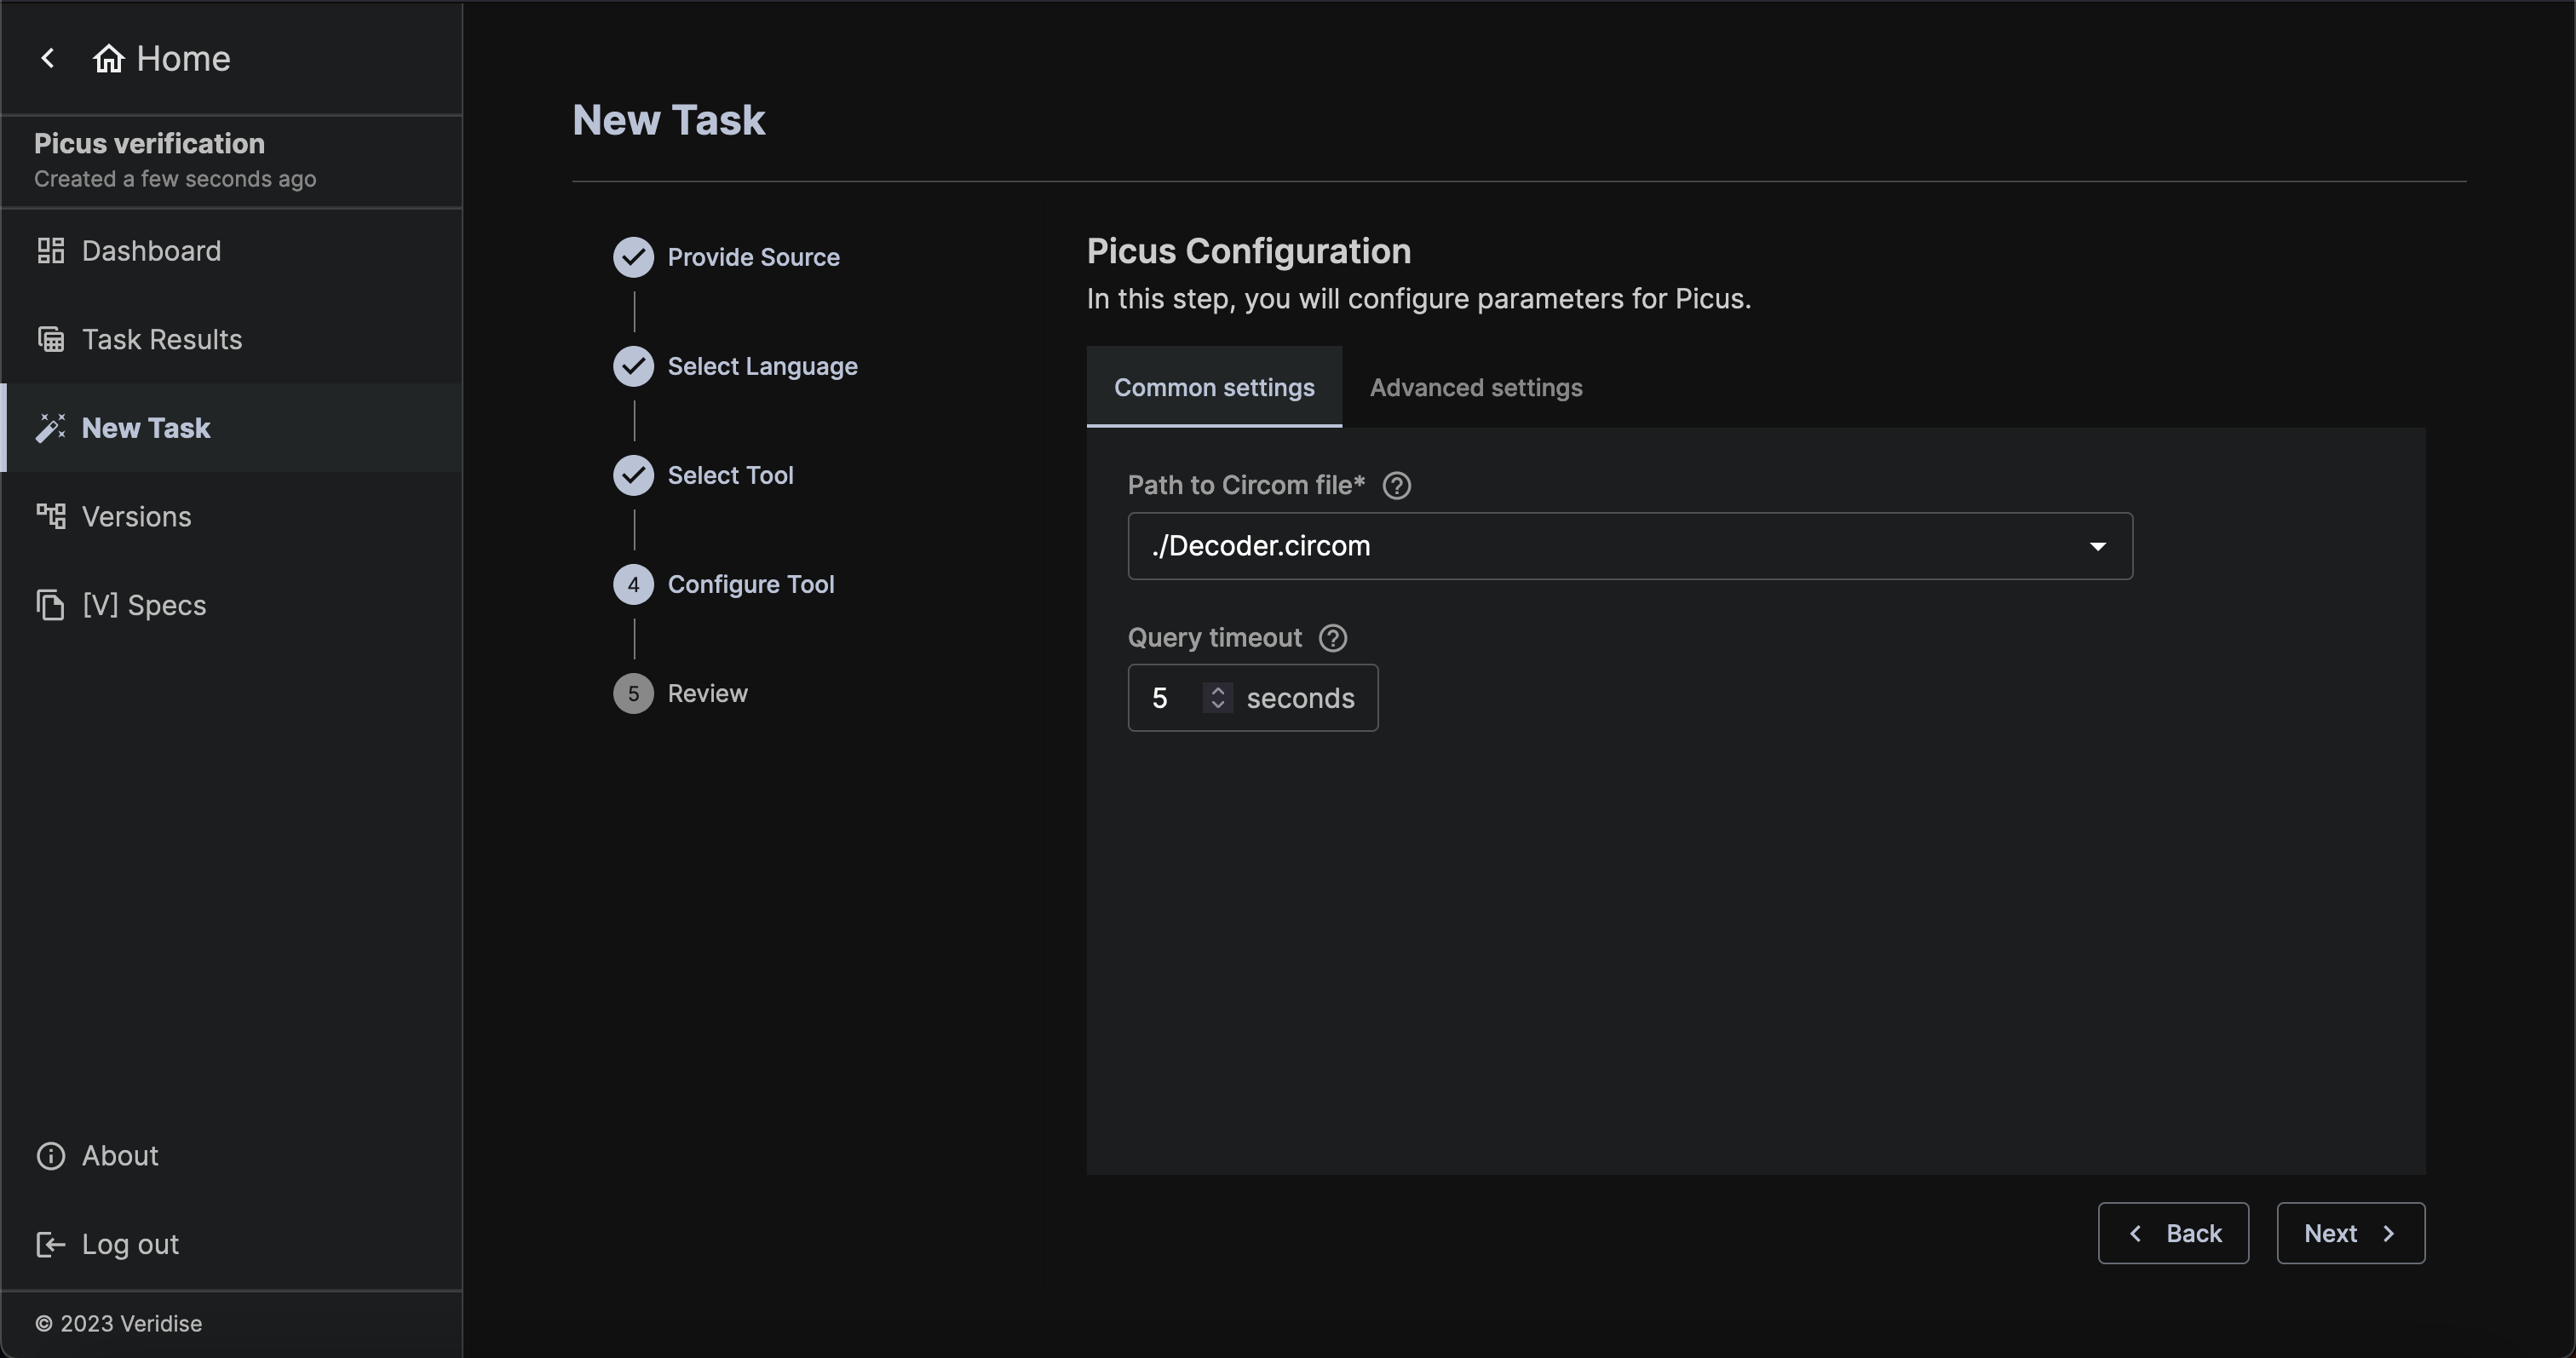Show help tooltip for Query timeout
The width and height of the screenshot is (2576, 1358).
[x=1332, y=638]
